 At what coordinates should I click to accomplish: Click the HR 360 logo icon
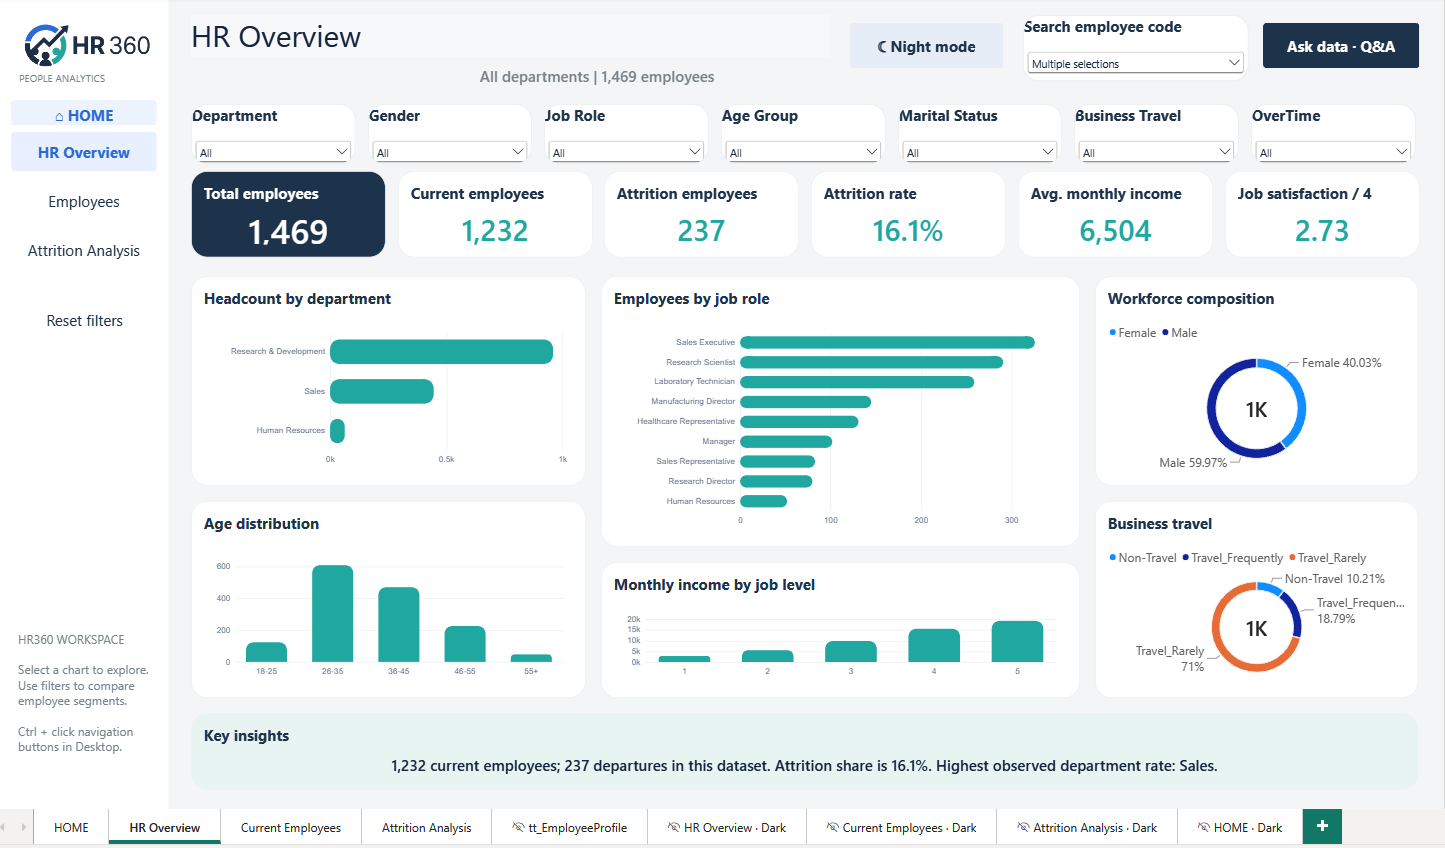(46, 45)
